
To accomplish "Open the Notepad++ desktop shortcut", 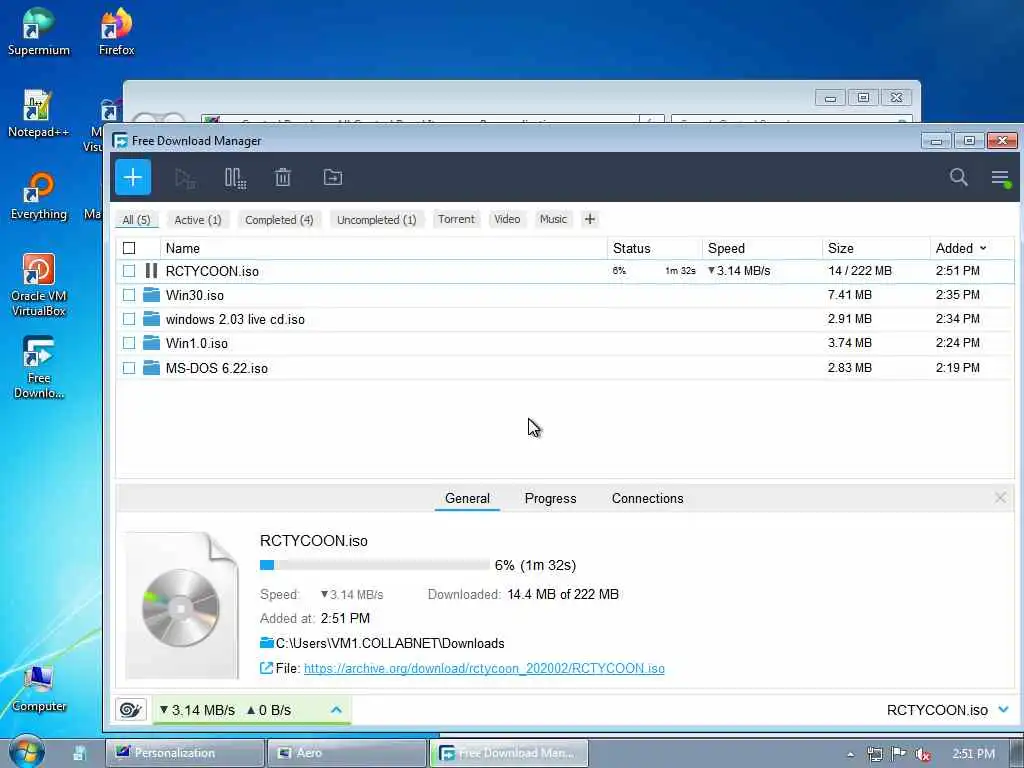I will (38, 113).
